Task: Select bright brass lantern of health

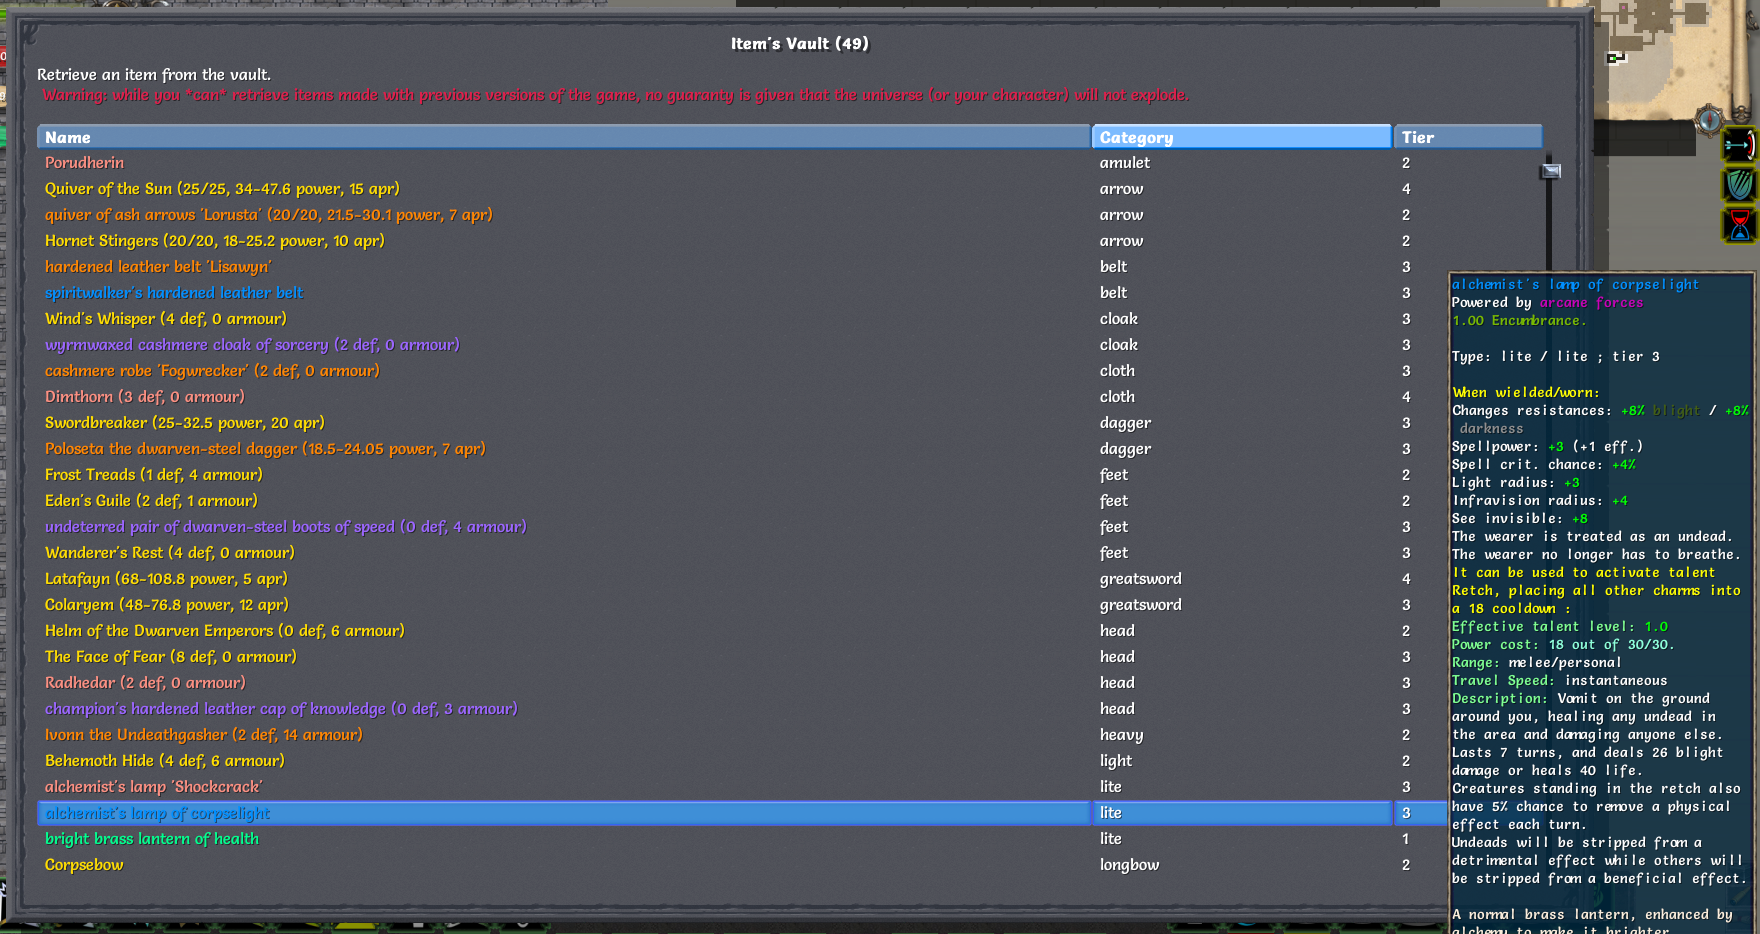Action: pyautogui.click(x=564, y=839)
